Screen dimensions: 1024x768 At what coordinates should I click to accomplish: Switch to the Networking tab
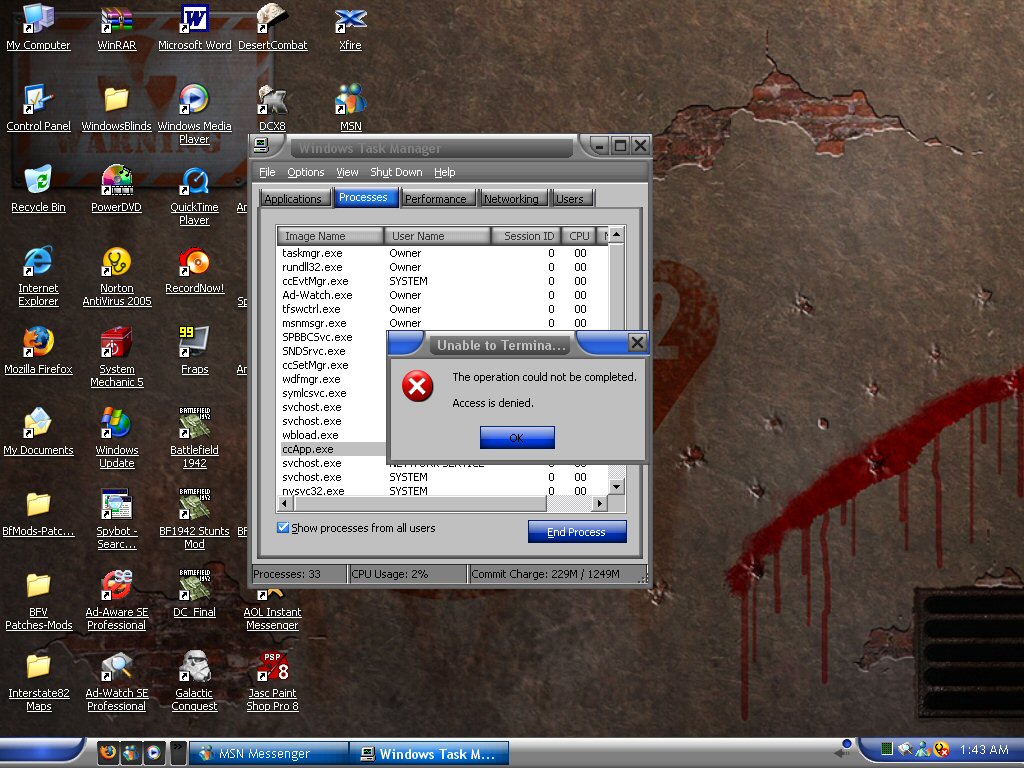[x=511, y=199]
